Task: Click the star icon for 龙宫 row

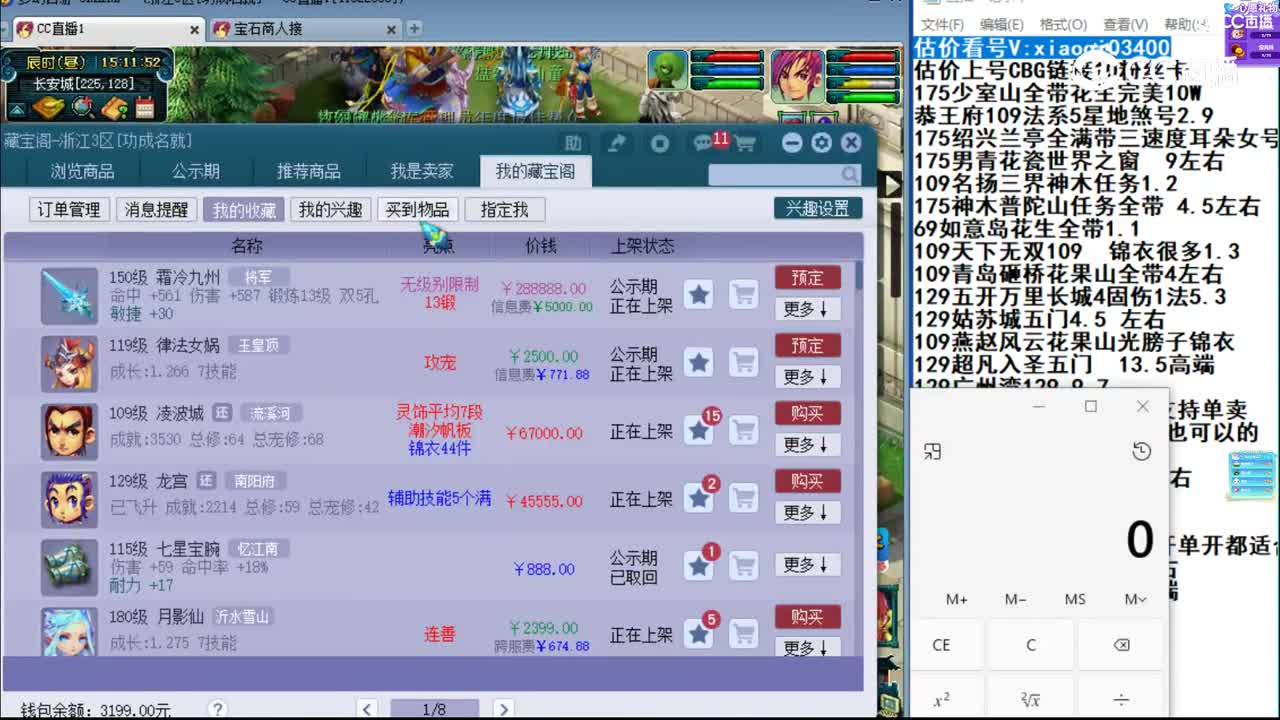Action: pos(699,498)
